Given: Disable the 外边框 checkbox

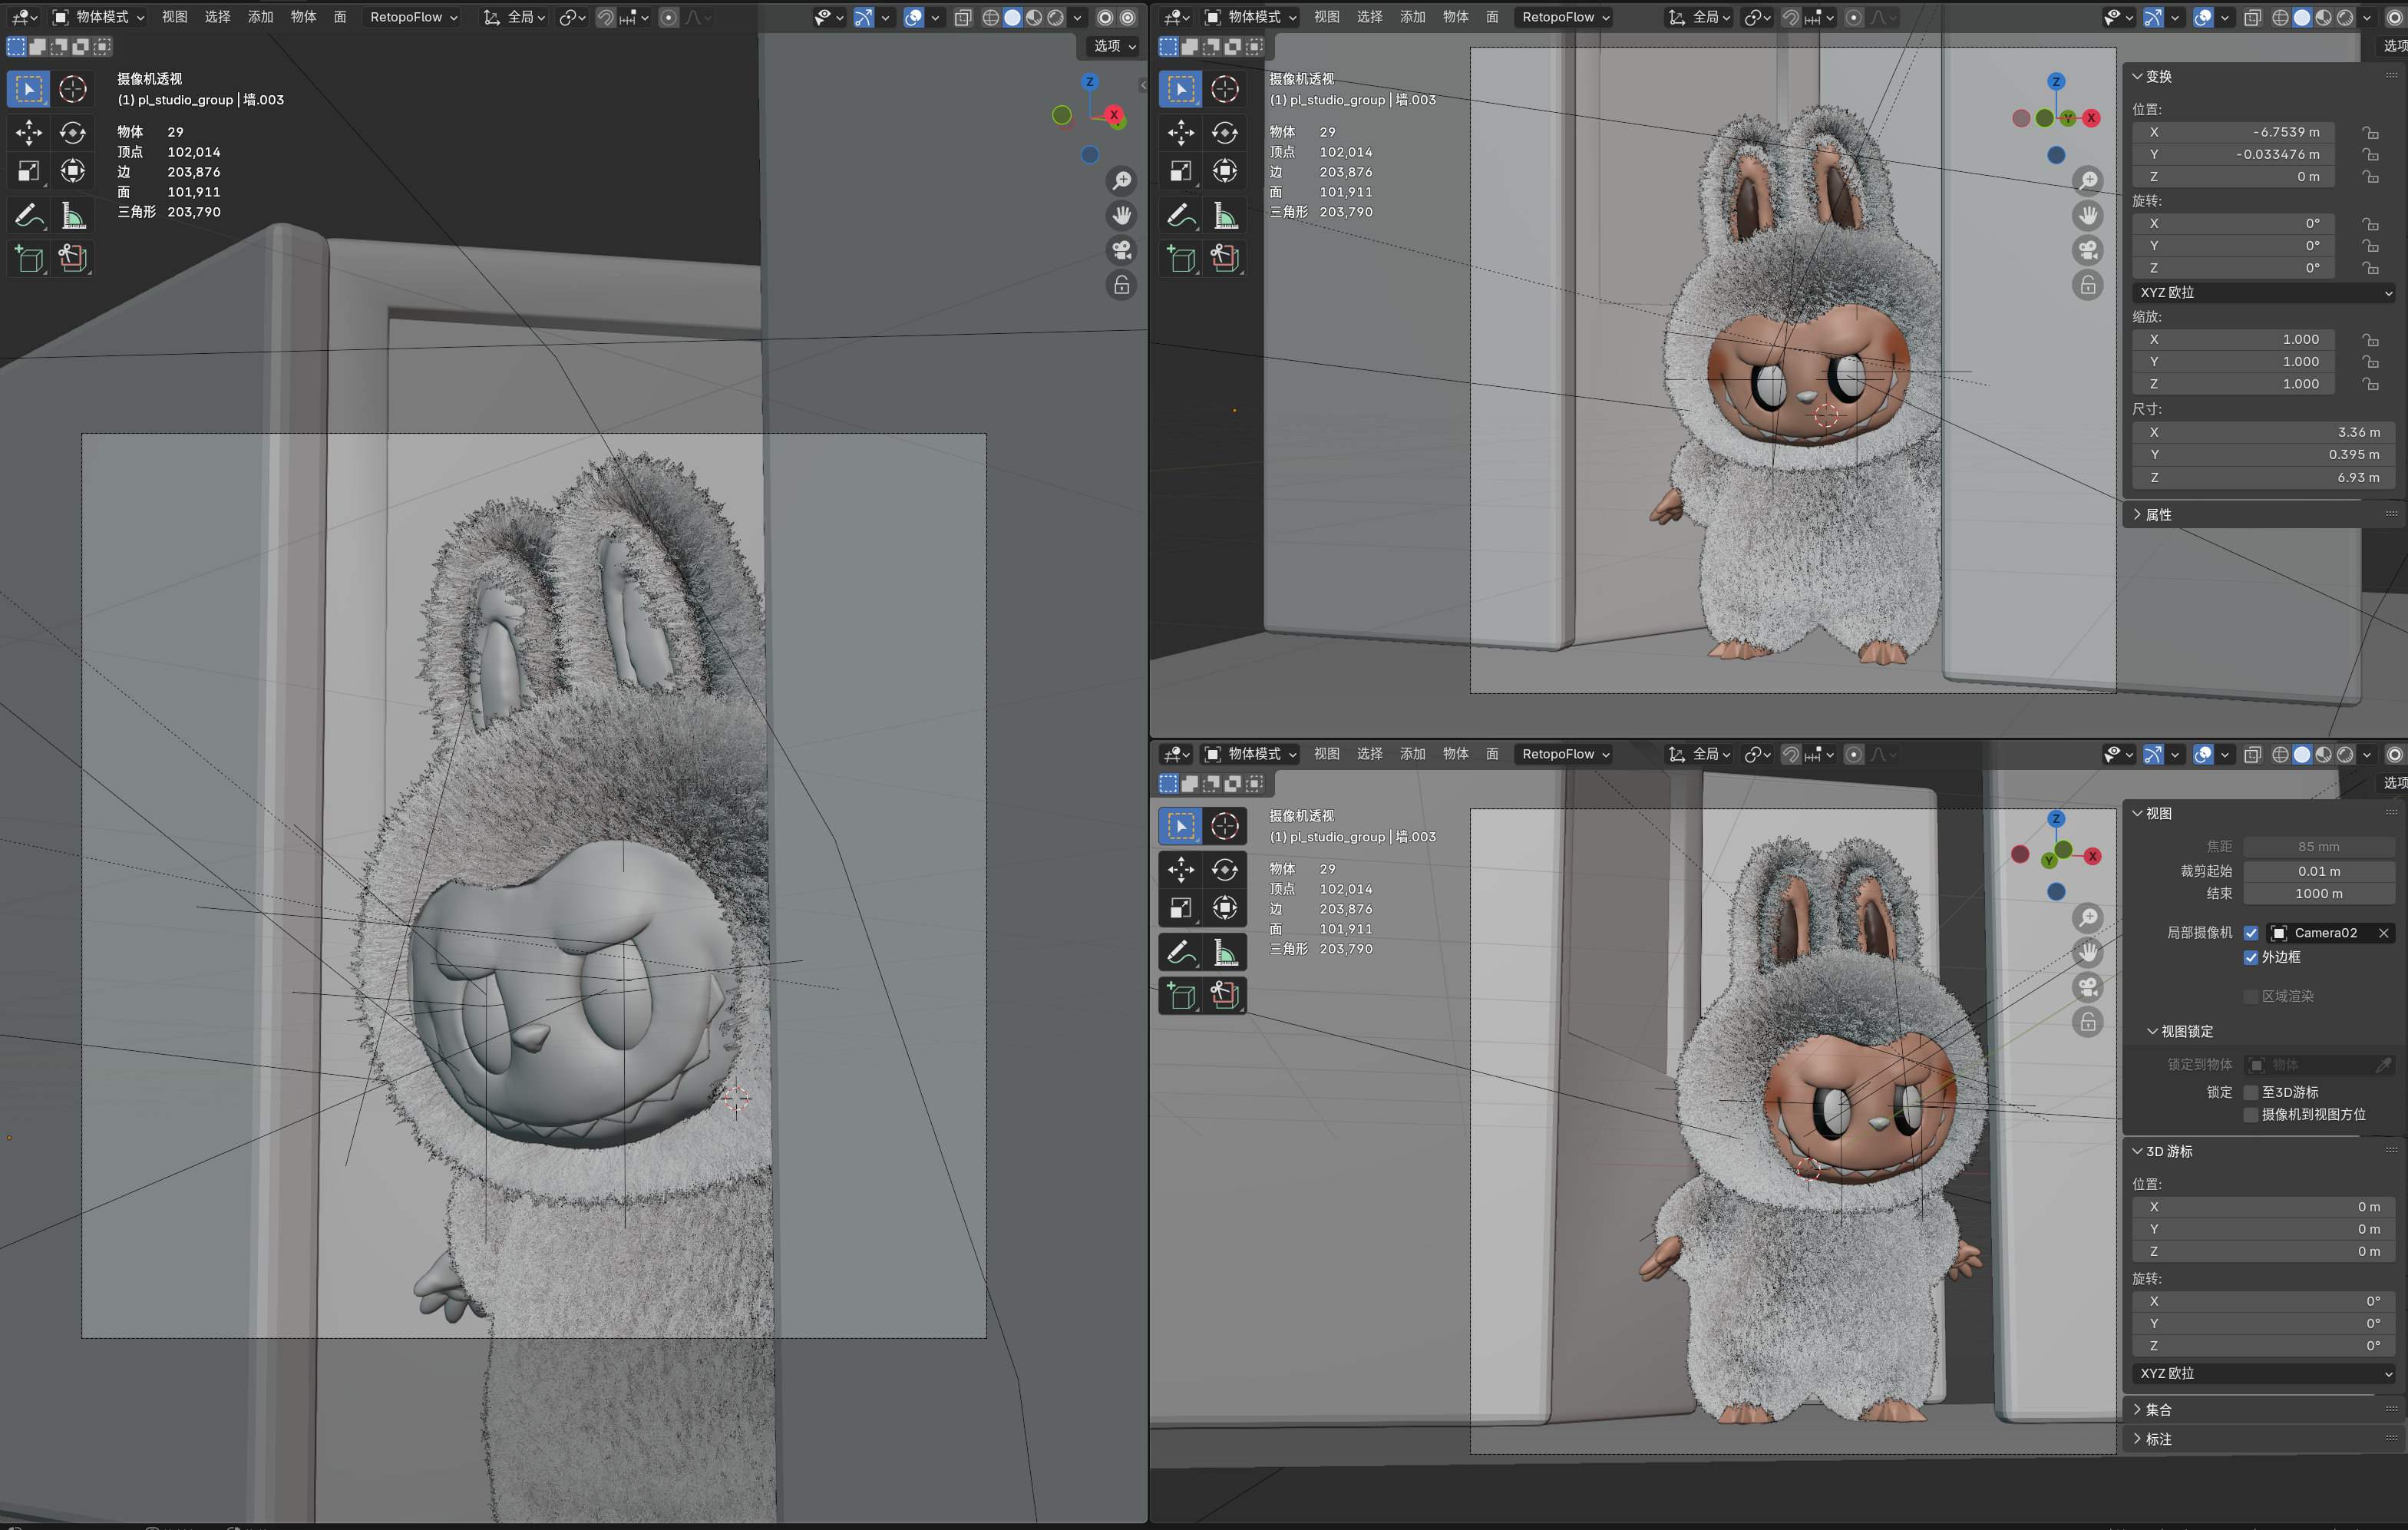Looking at the screenshot, I should click(x=2251, y=957).
